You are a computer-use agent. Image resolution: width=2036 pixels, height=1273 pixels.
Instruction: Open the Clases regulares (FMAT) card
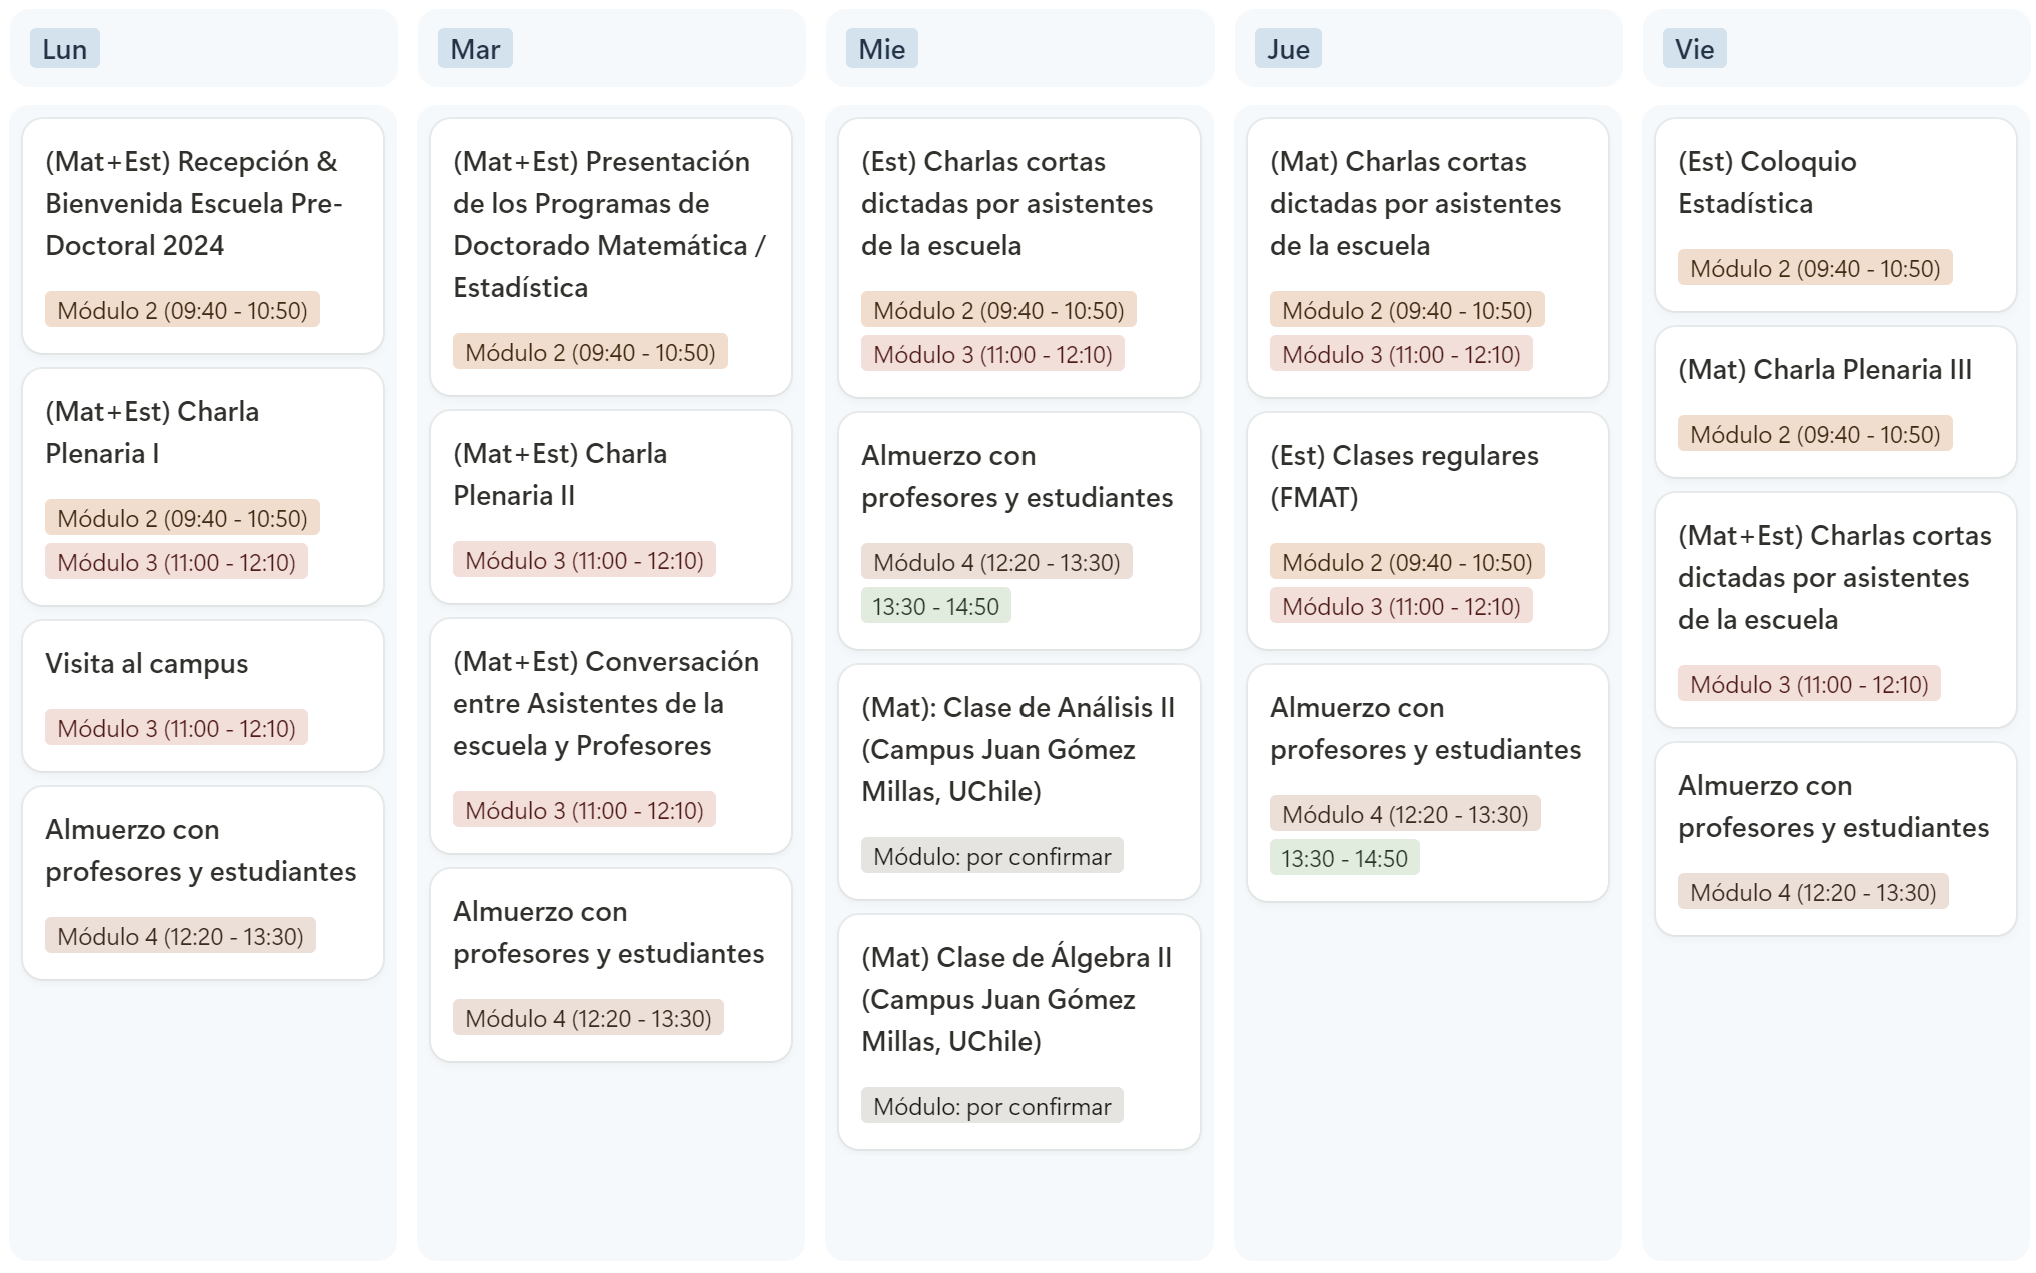[1428, 531]
